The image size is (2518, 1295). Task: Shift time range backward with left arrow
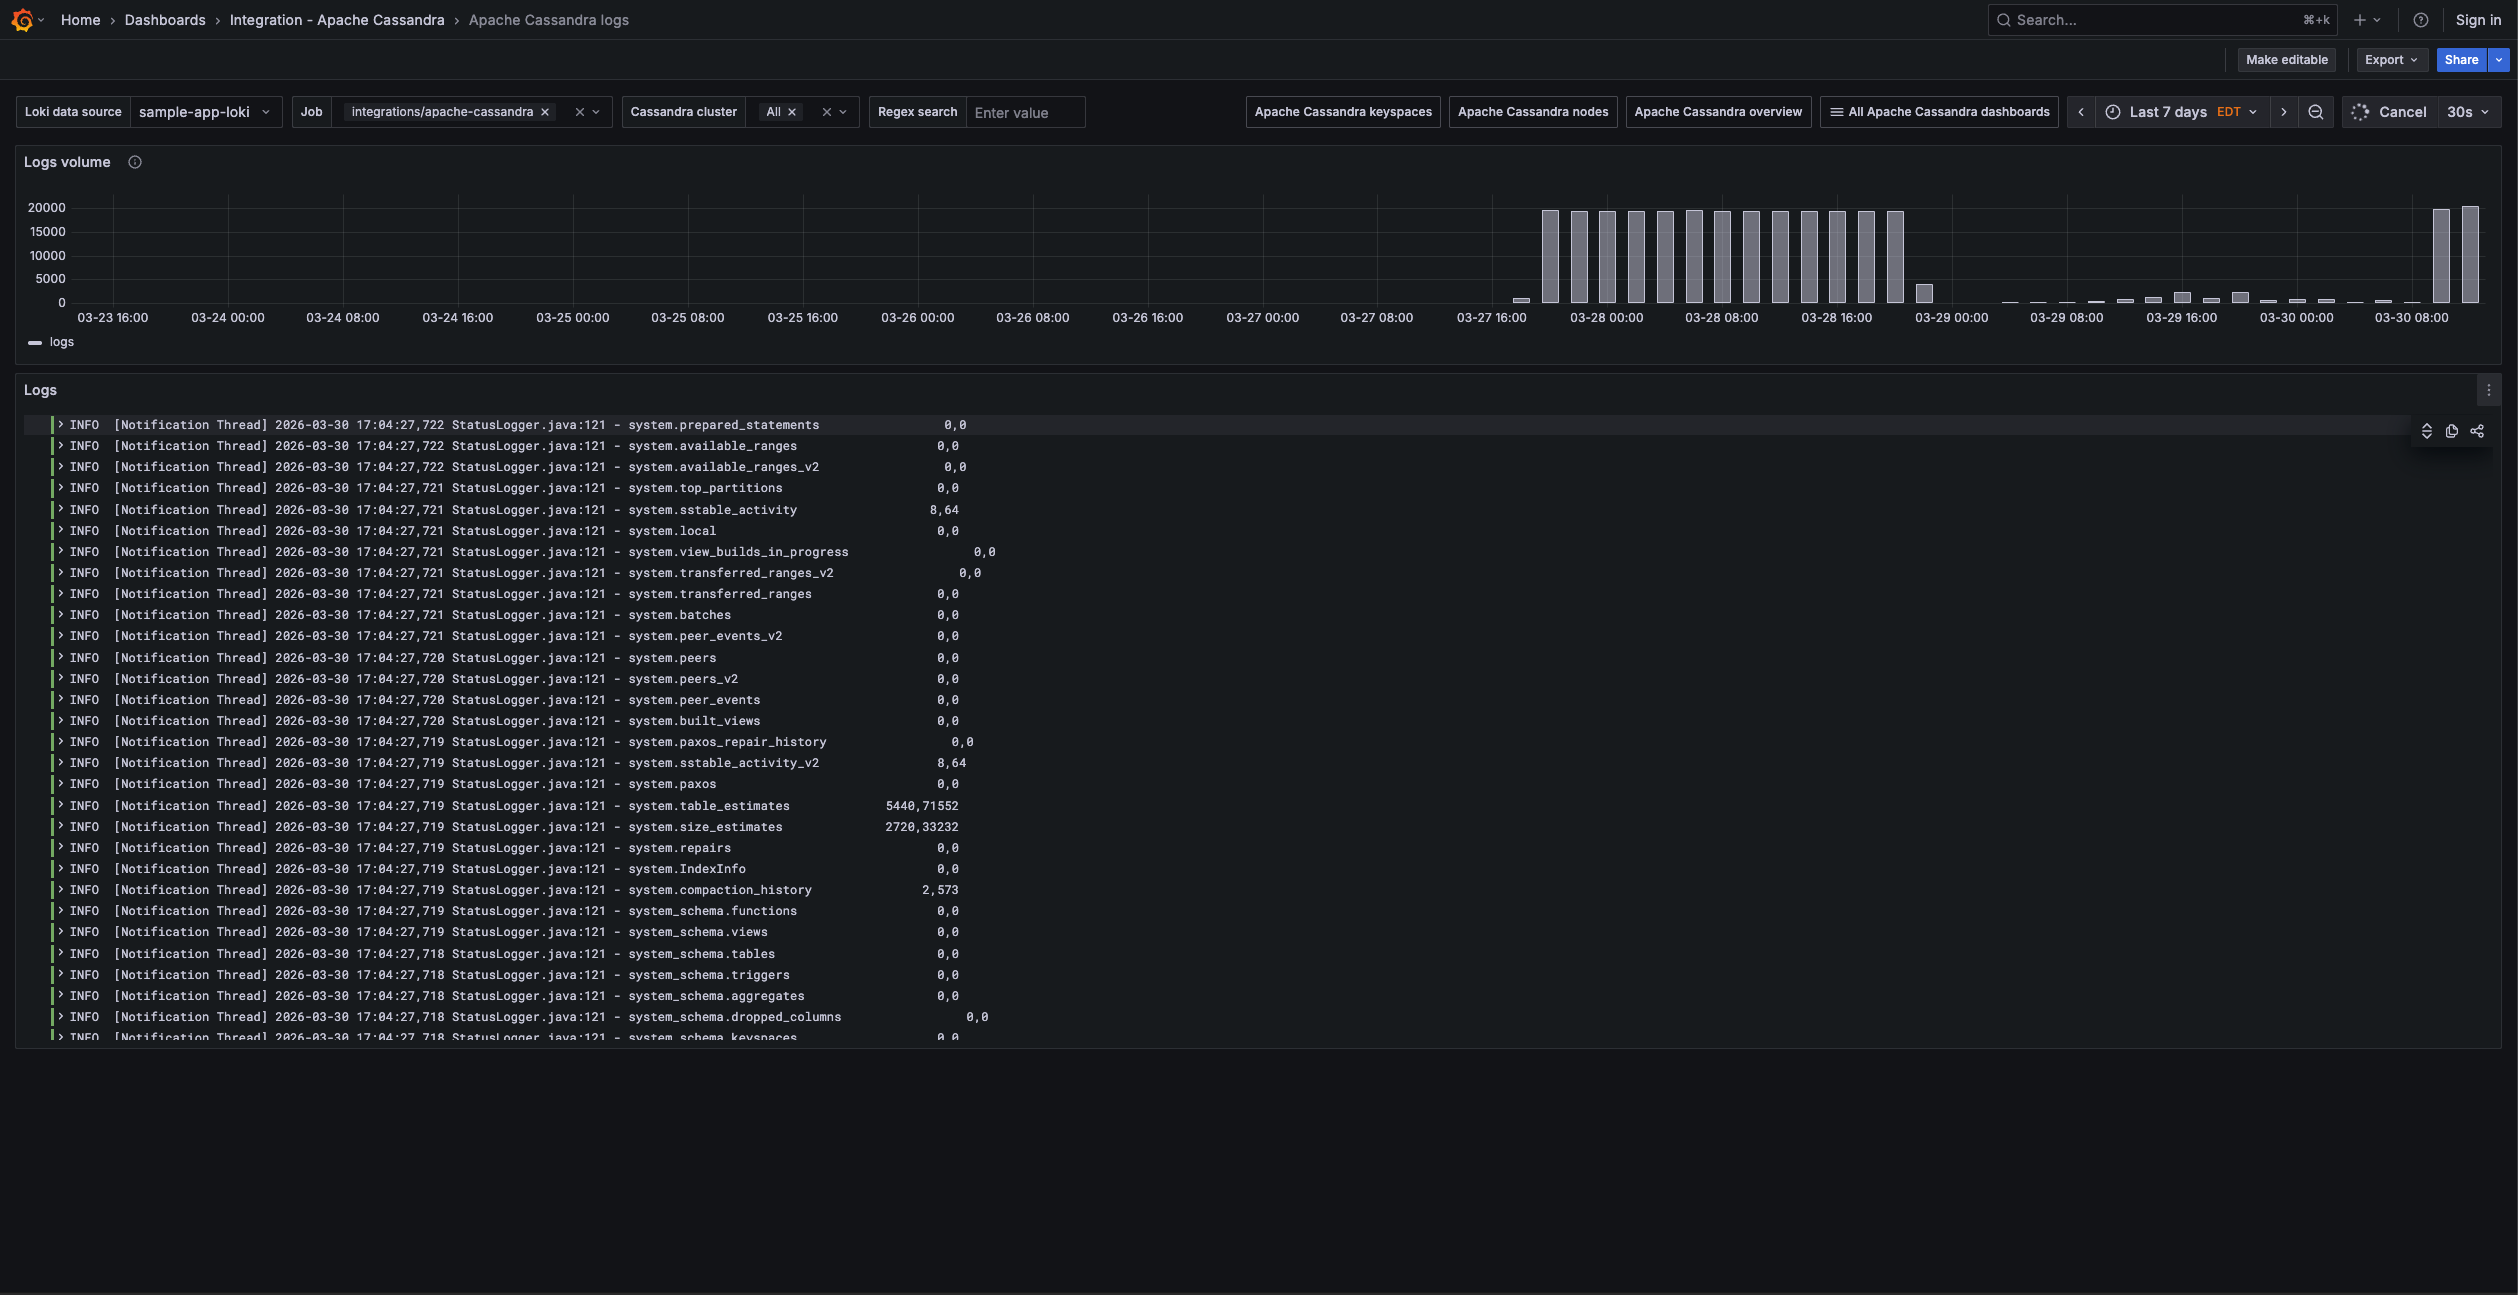point(2081,112)
